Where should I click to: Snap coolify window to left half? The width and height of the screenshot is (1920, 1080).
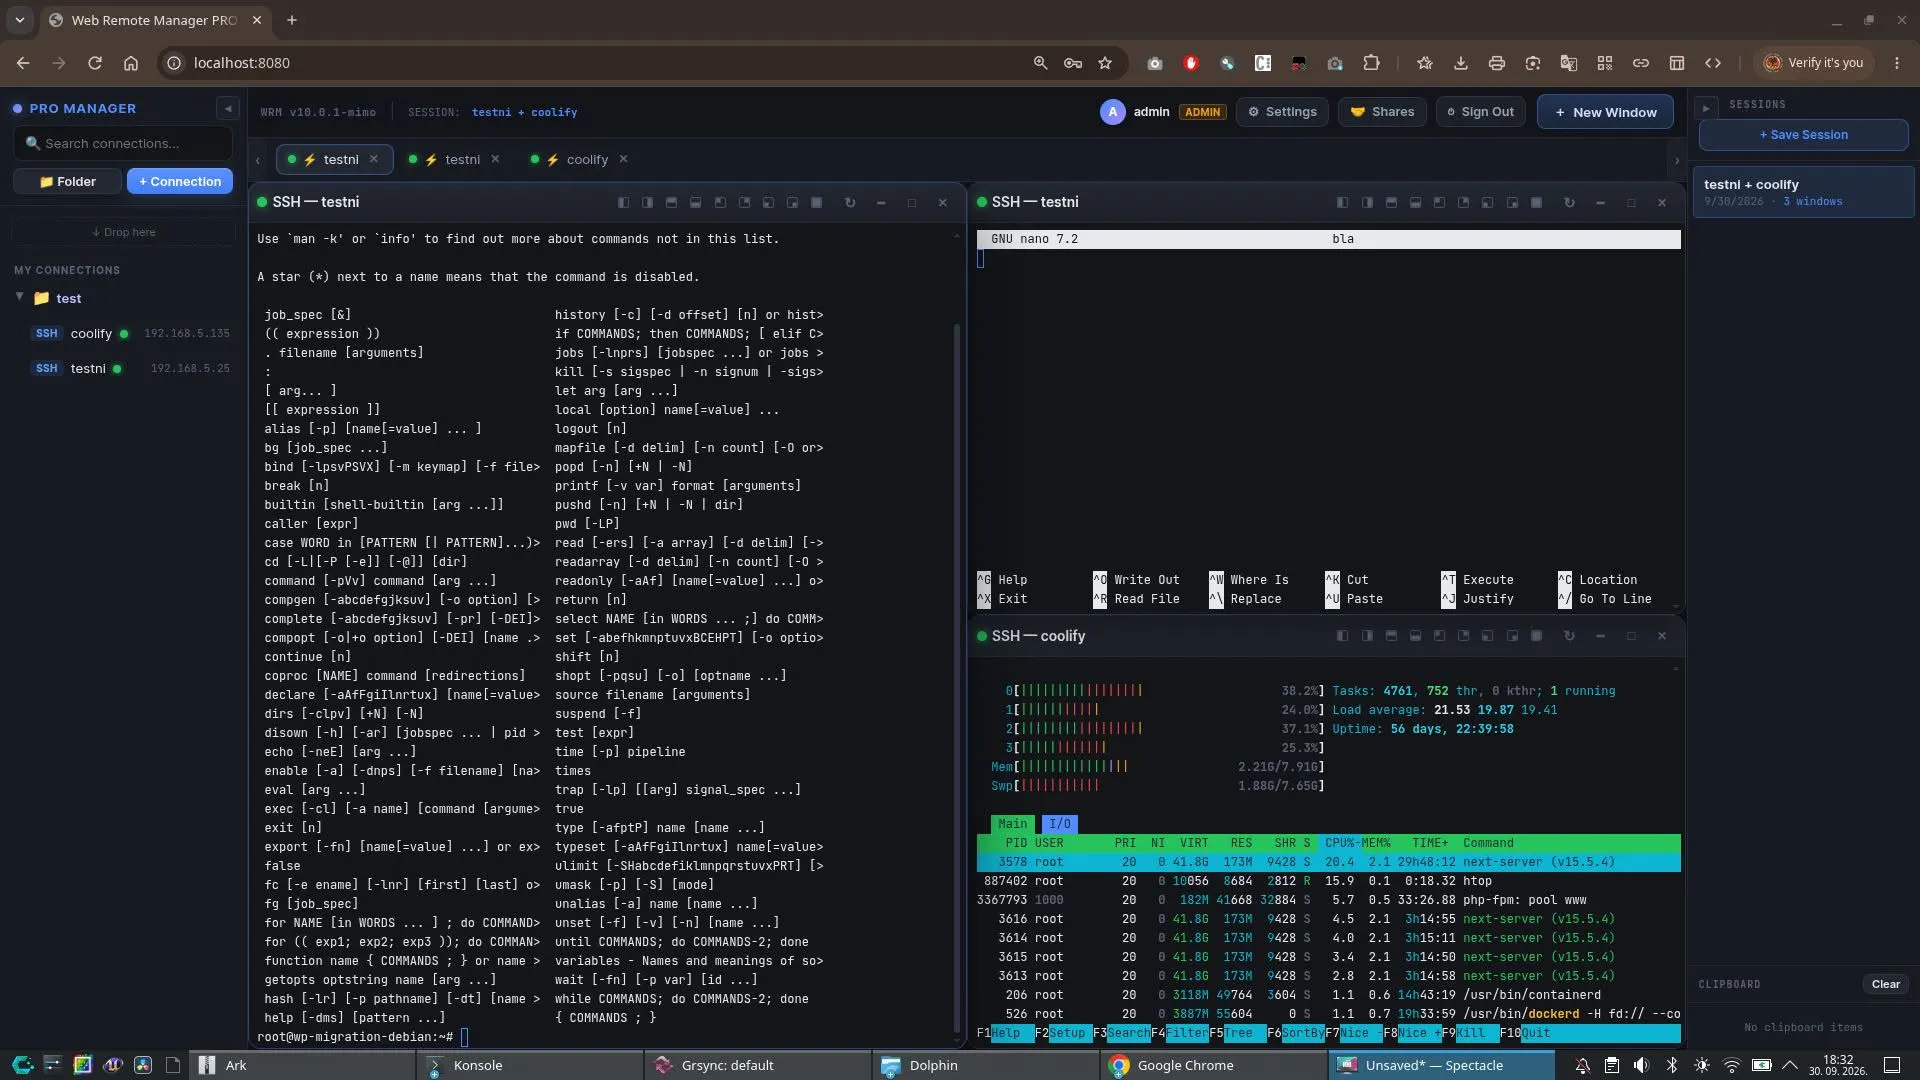(1342, 636)
